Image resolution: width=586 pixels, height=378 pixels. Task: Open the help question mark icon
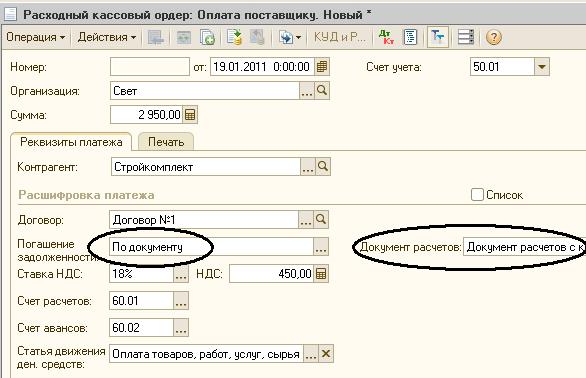(x=493, y=37)
